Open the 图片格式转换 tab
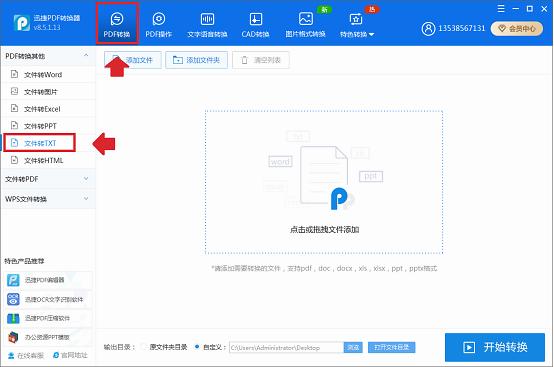The width and height of the screenshot is (554, 367). point(305,24)
